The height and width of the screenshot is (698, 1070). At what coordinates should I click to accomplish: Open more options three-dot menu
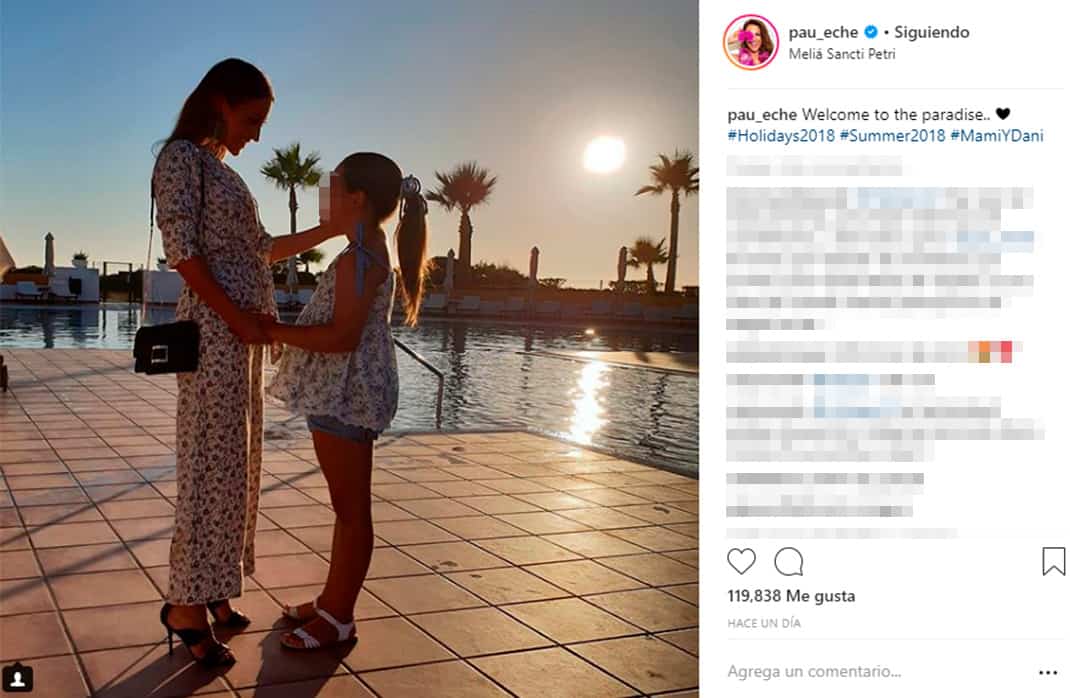(1047, 673)
